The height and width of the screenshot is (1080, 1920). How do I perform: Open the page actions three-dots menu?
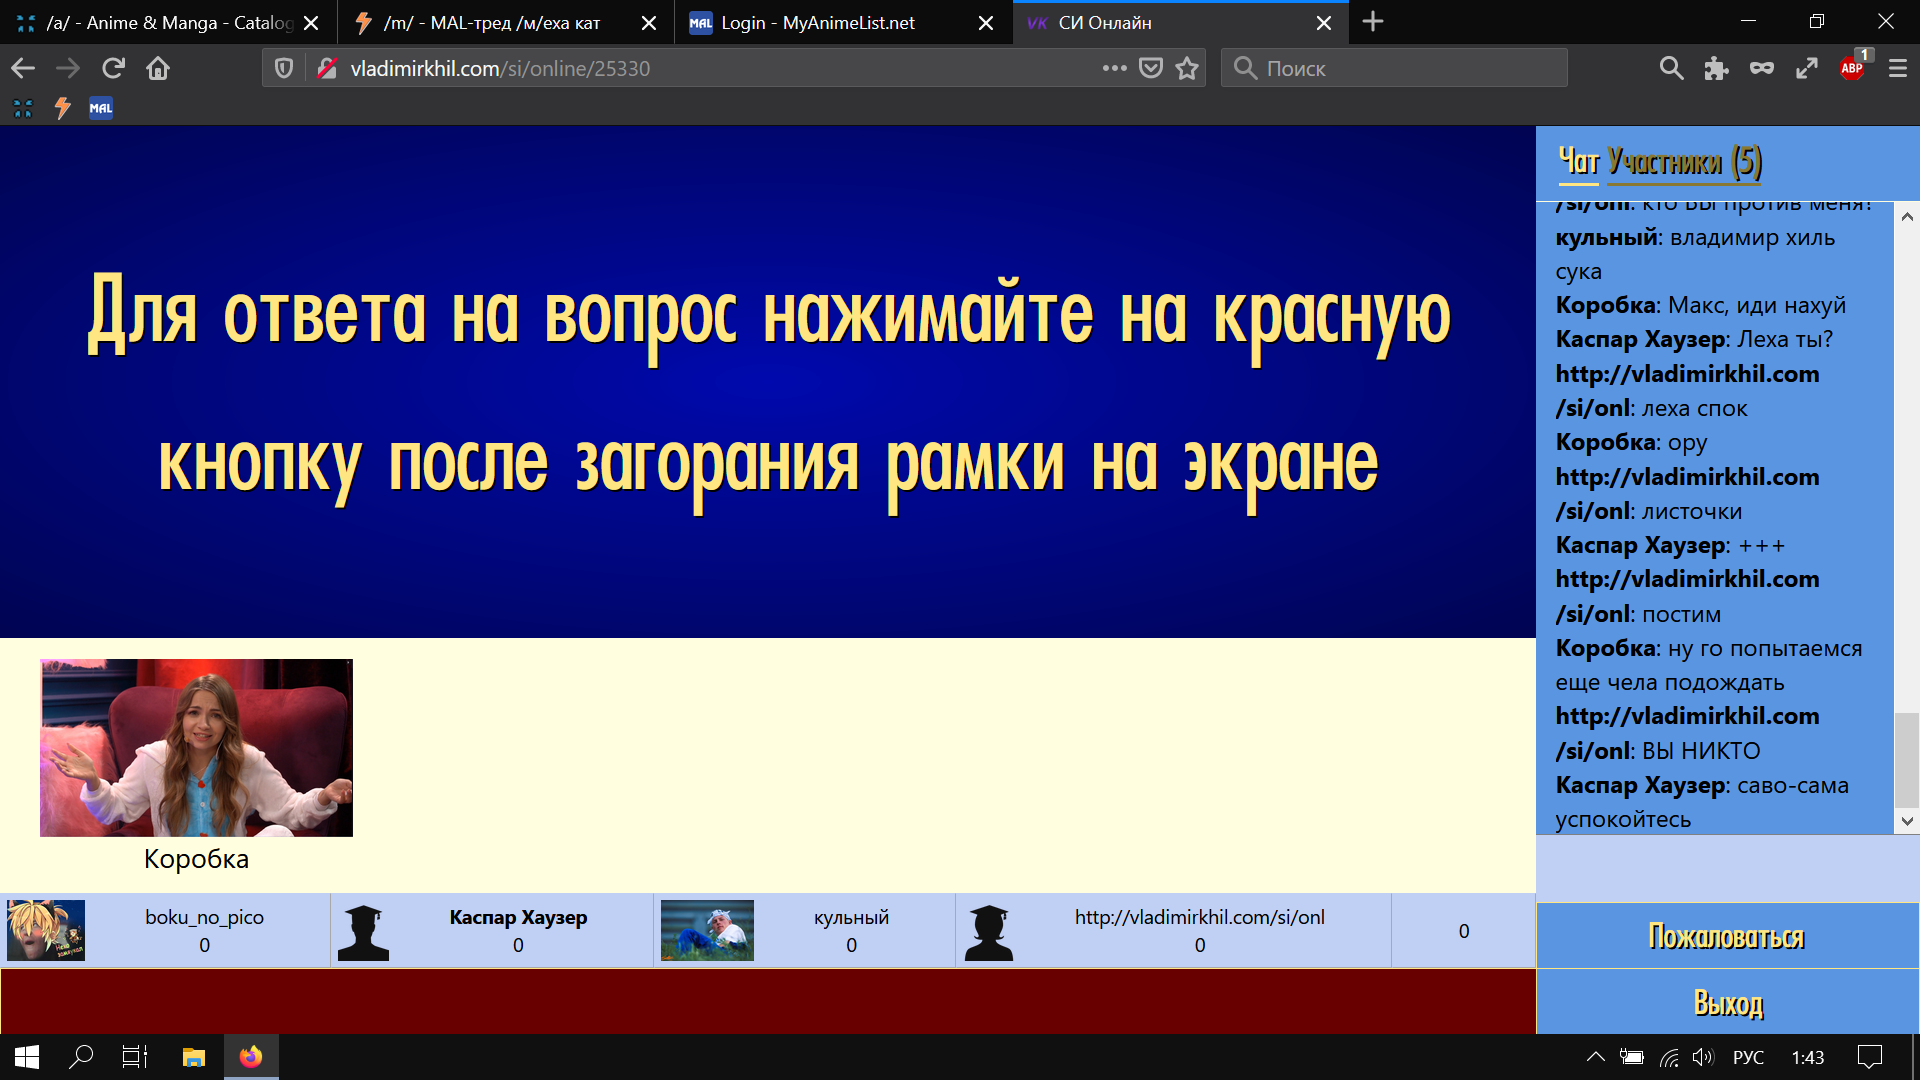[x=1114, y=68]
